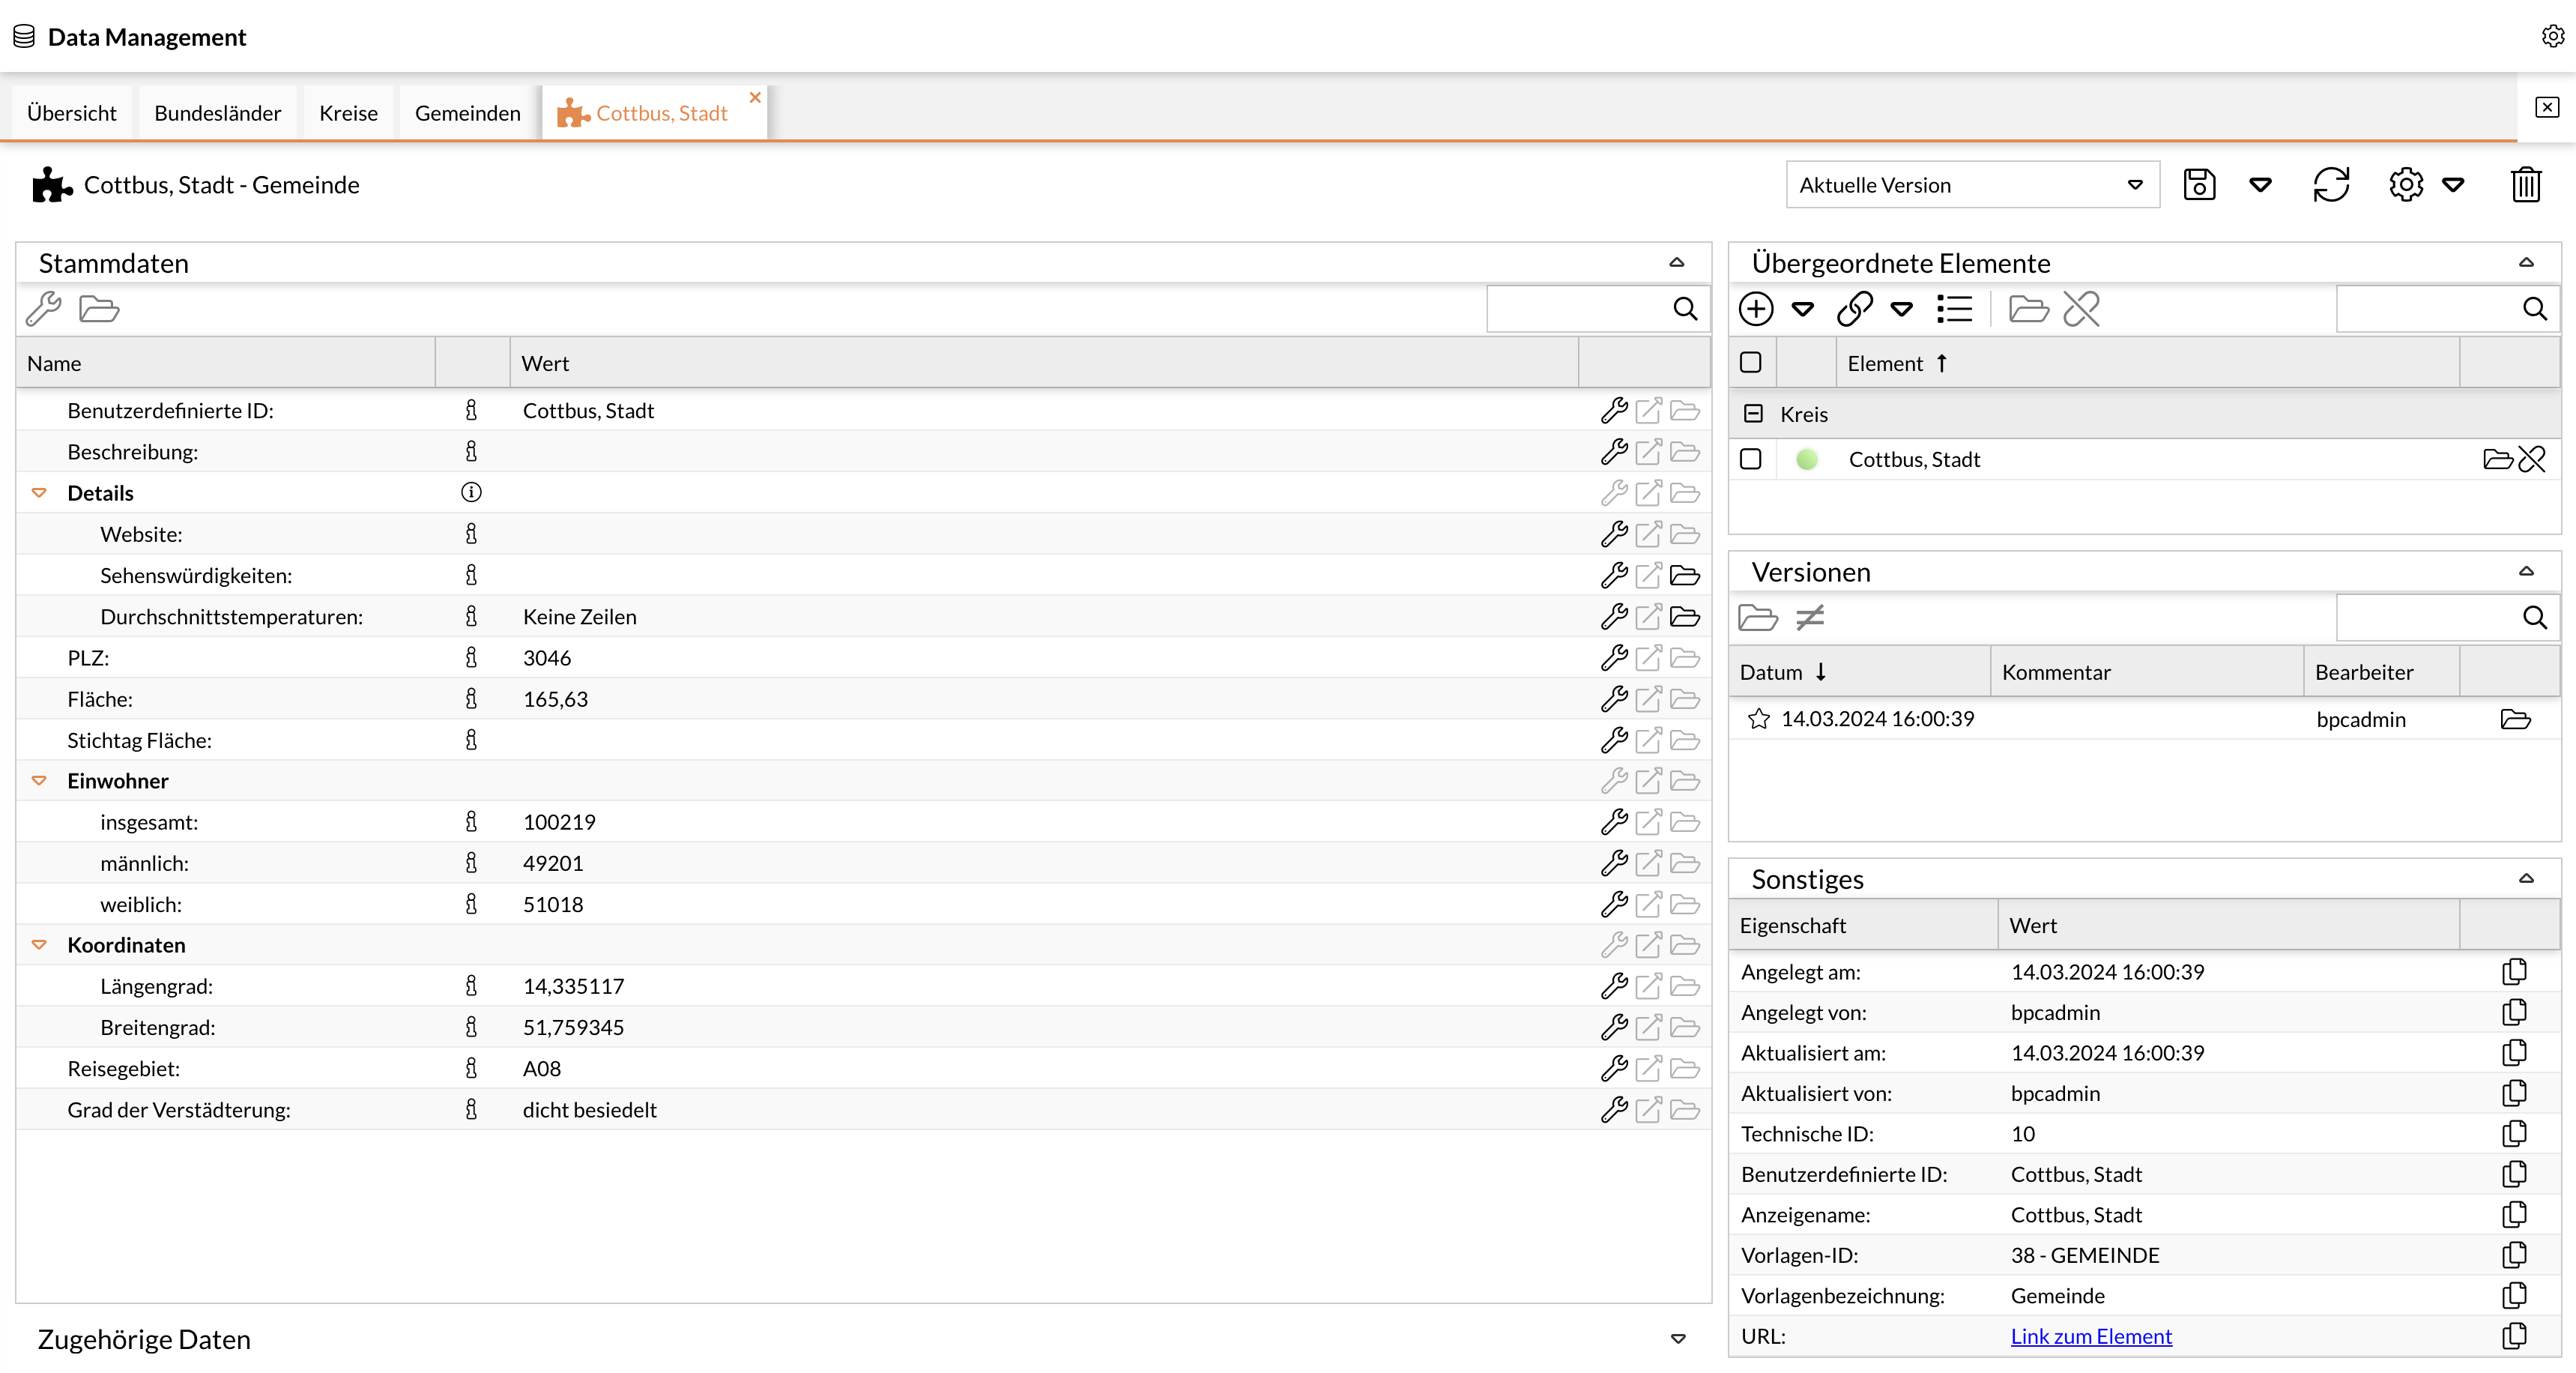The image size is (2576, 1373).
Task: Click the refresh arrows icon
Action: (x=2330, y=185)
